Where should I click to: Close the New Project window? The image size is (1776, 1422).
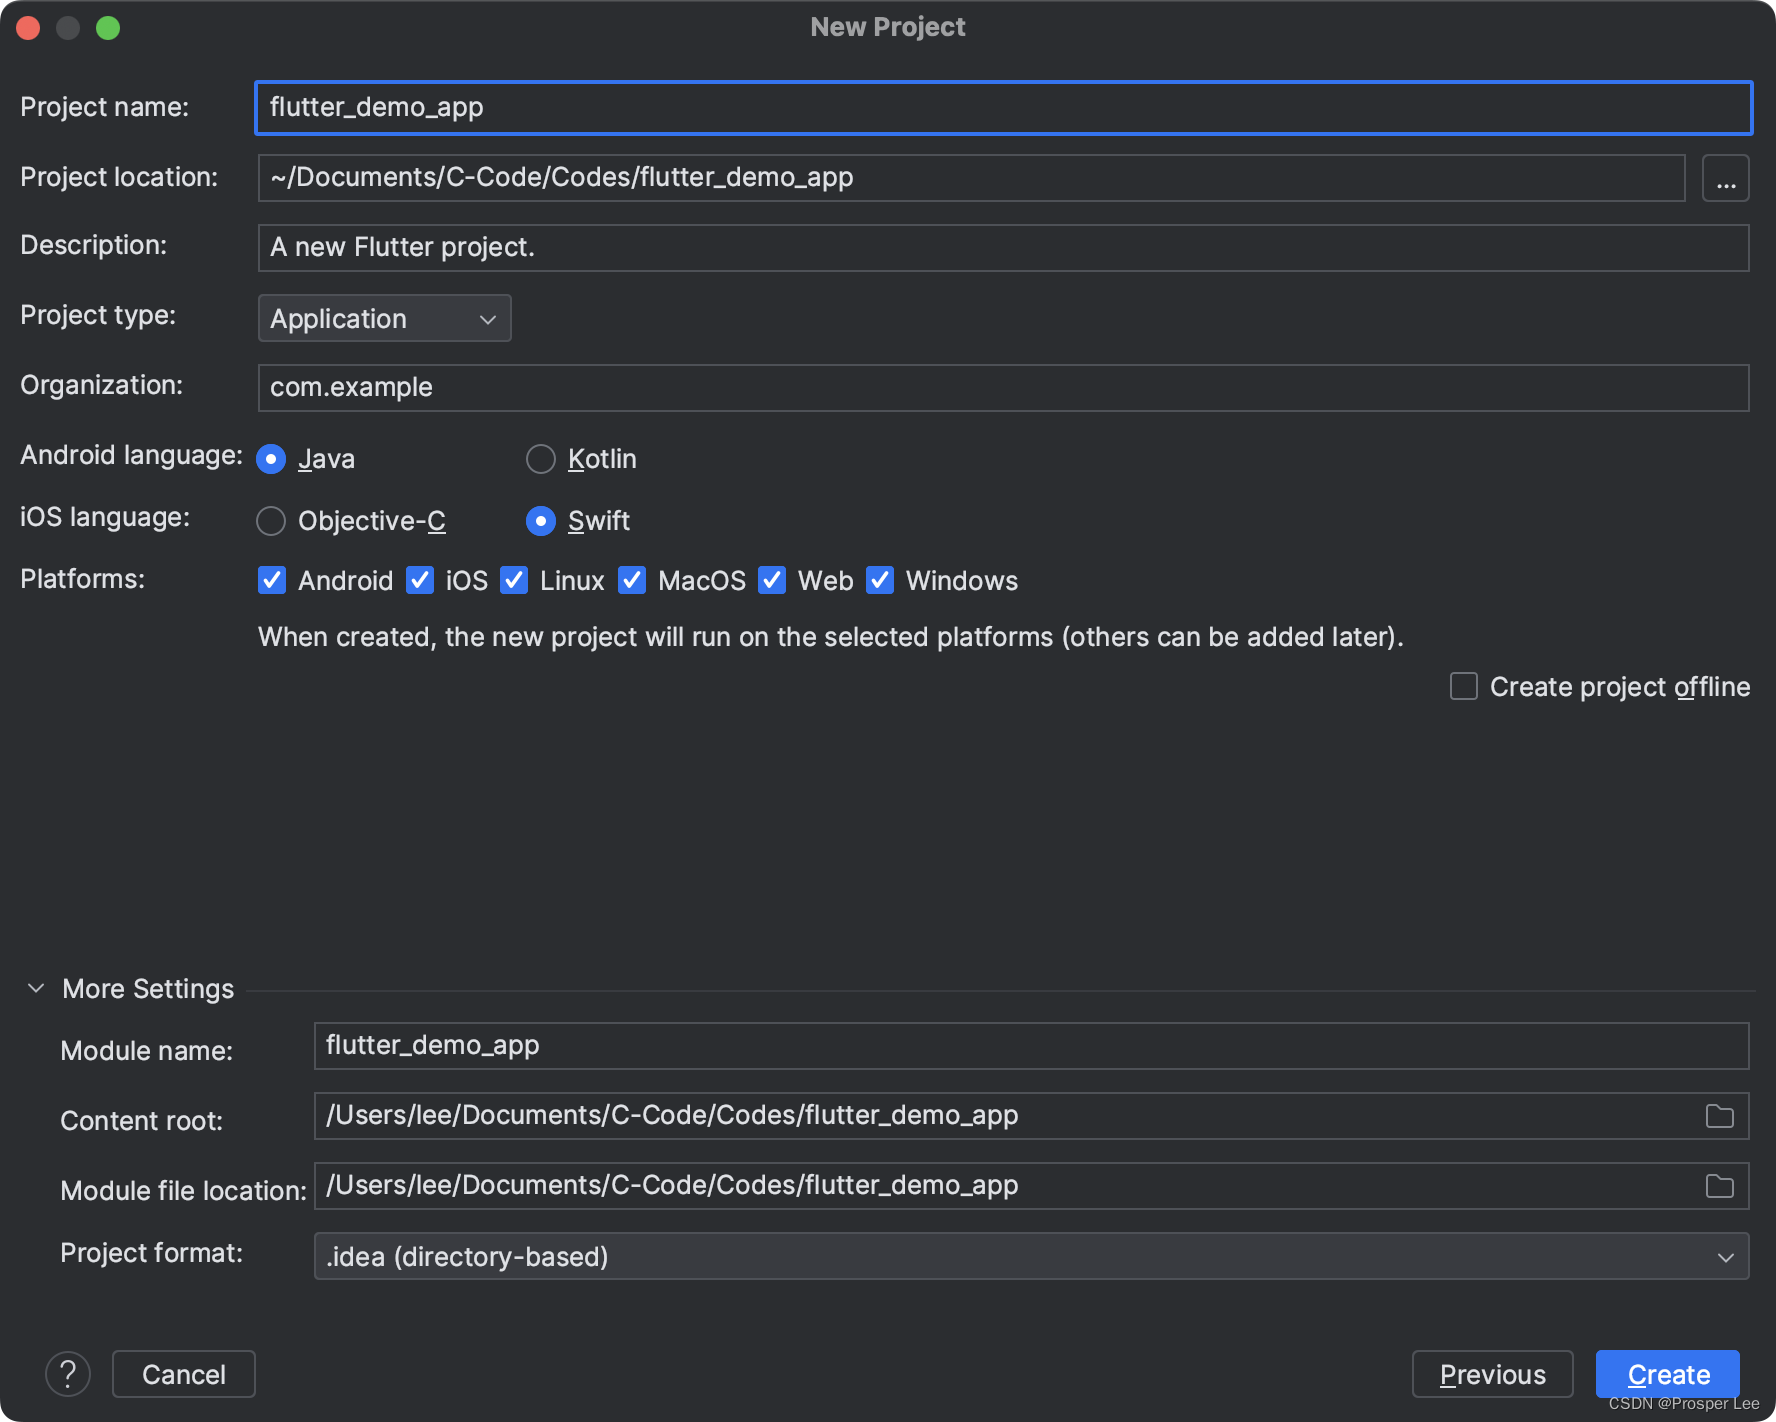pyautogui.click(x=28, y=28)
